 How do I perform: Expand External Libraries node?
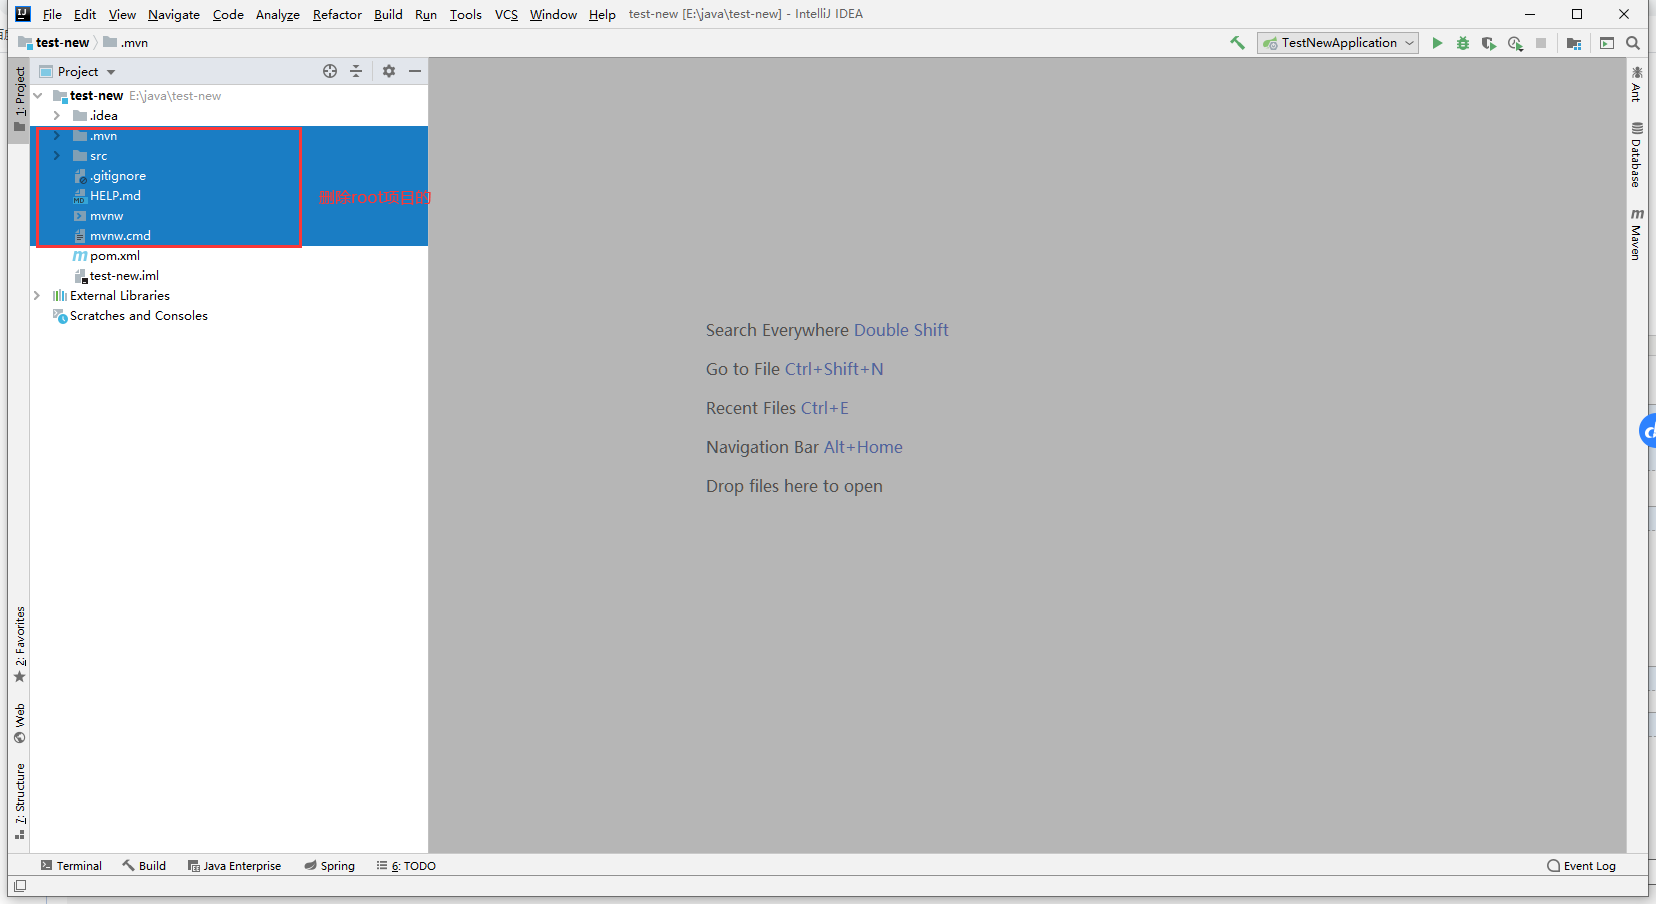click(x=37, y=296)
